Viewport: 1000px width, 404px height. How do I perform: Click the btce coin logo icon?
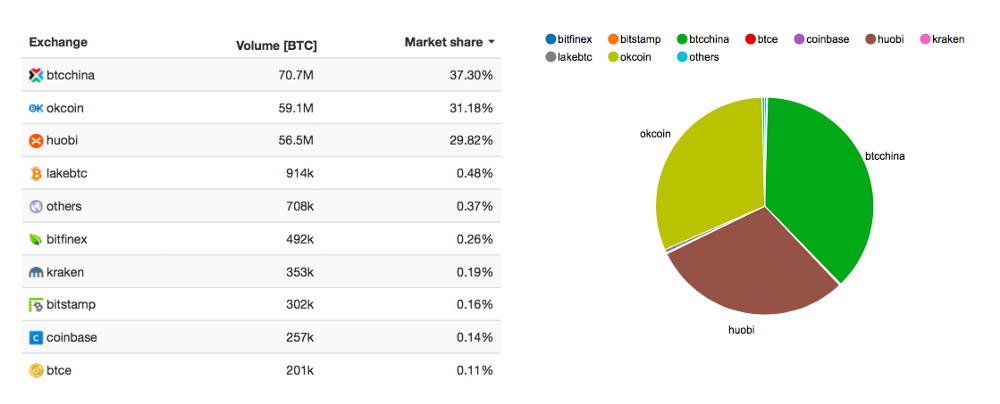36,371
